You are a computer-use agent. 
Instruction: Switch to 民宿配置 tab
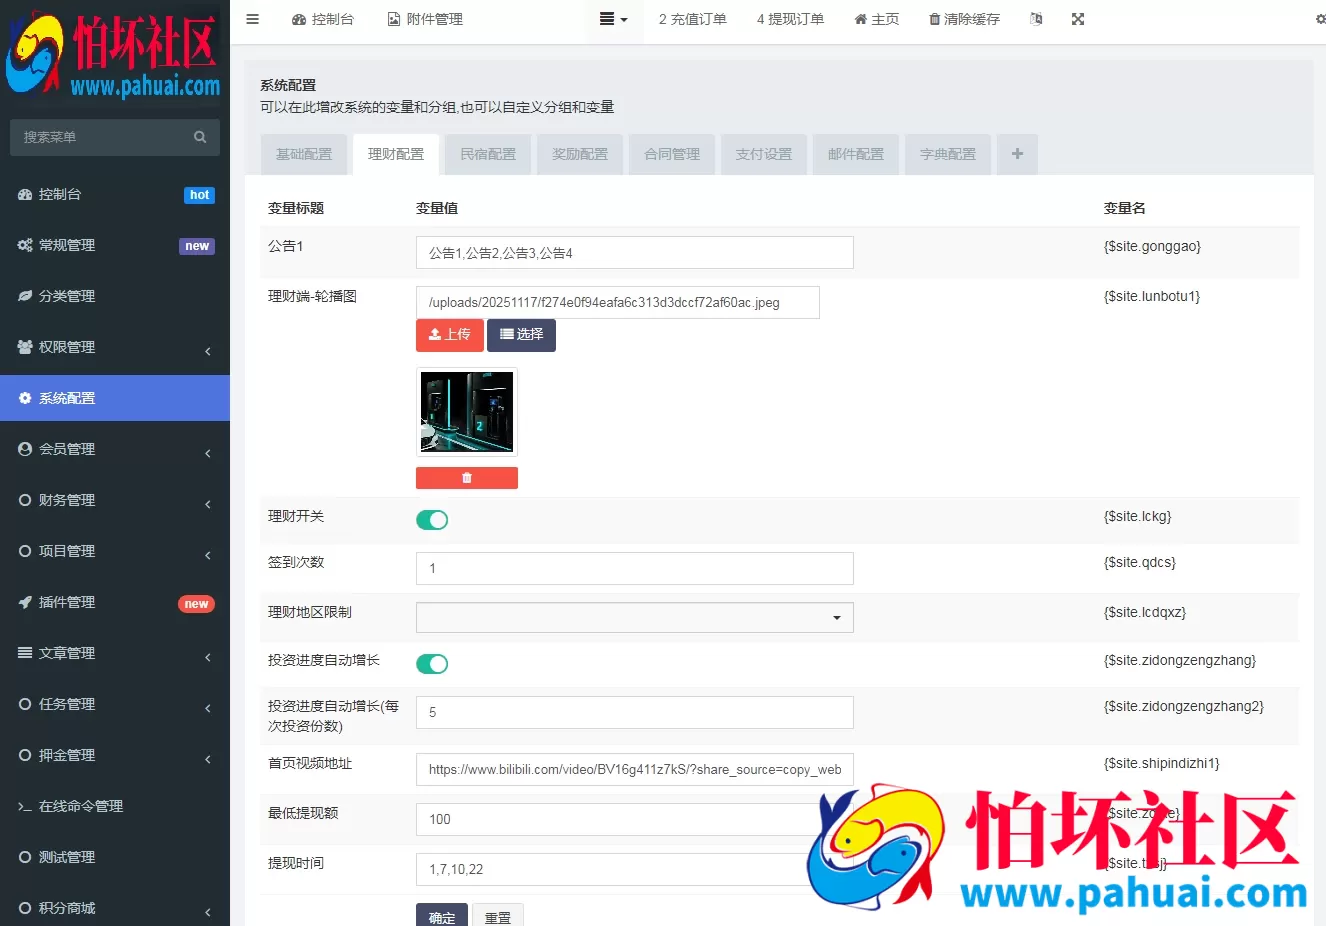(x=488, y=154)
